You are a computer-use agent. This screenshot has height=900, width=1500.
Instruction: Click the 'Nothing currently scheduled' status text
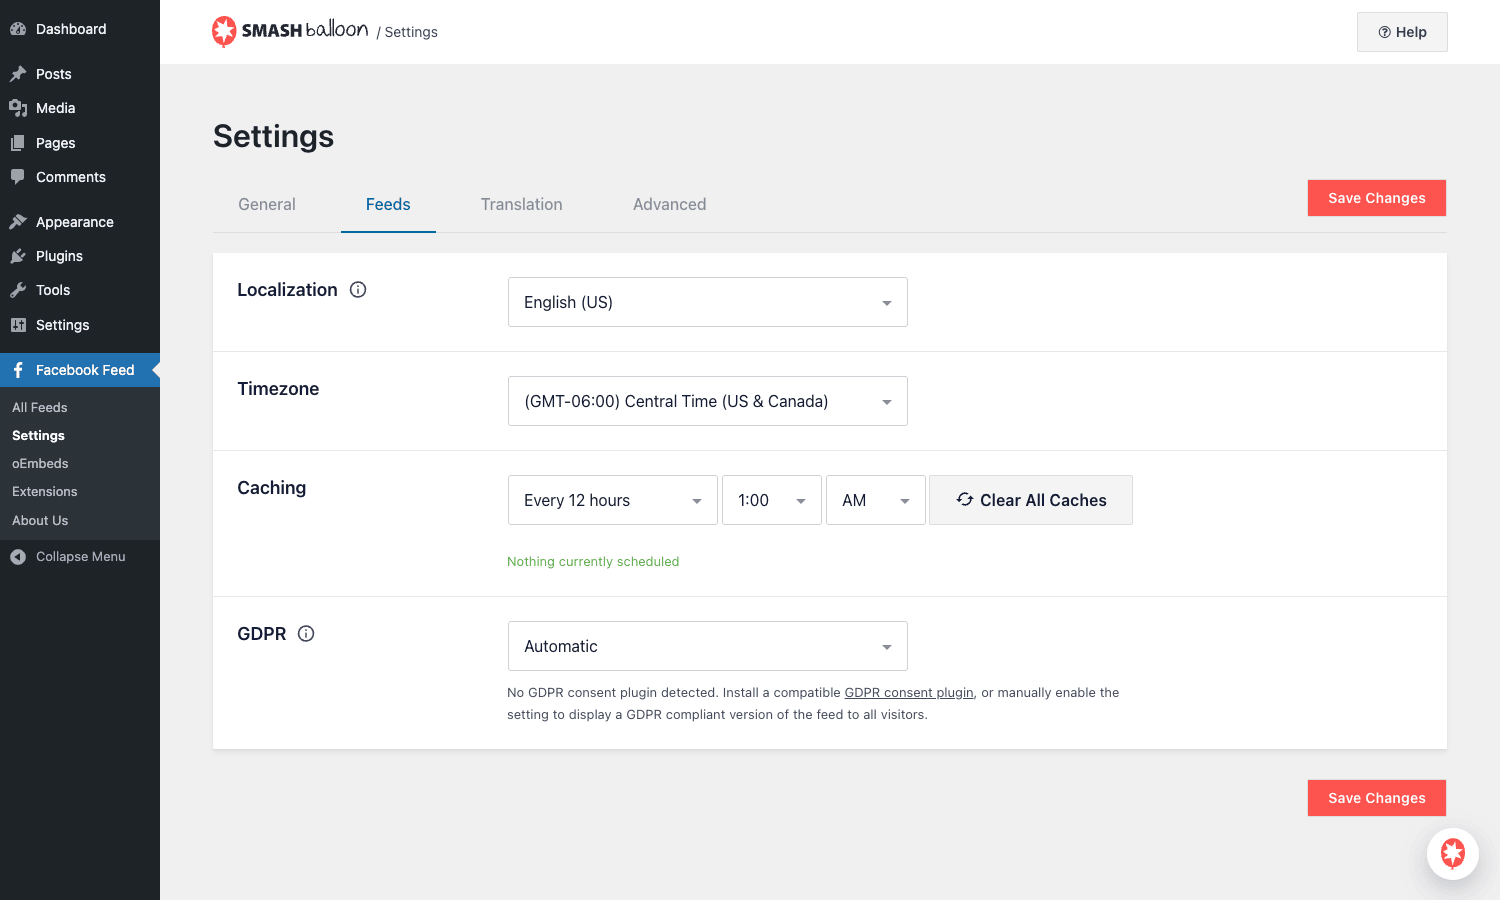click(x=593, y=562)
